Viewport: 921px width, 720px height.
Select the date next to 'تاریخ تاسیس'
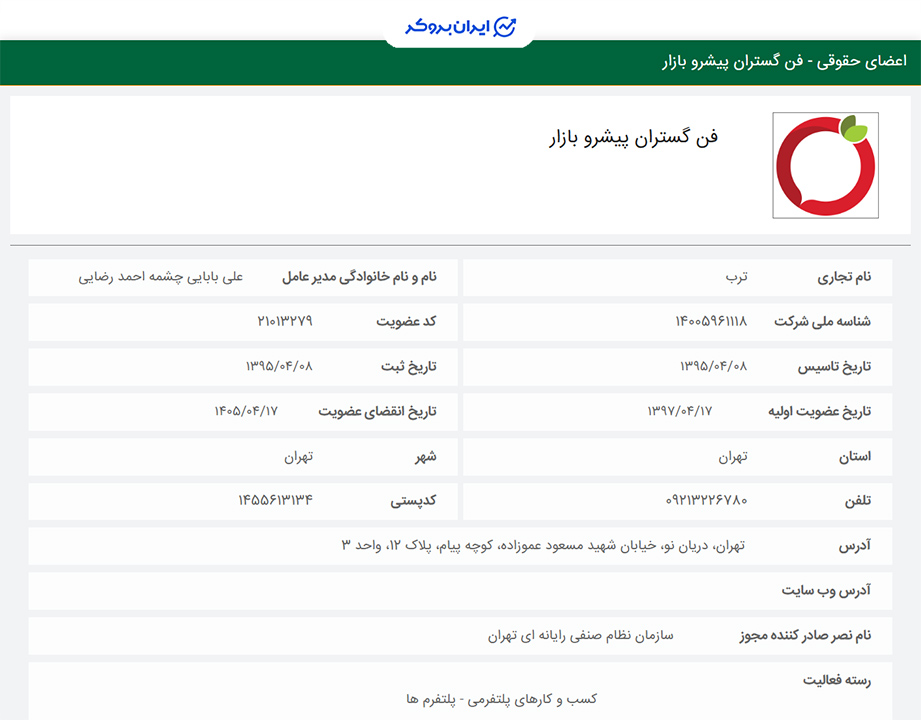tap(714, 366)
